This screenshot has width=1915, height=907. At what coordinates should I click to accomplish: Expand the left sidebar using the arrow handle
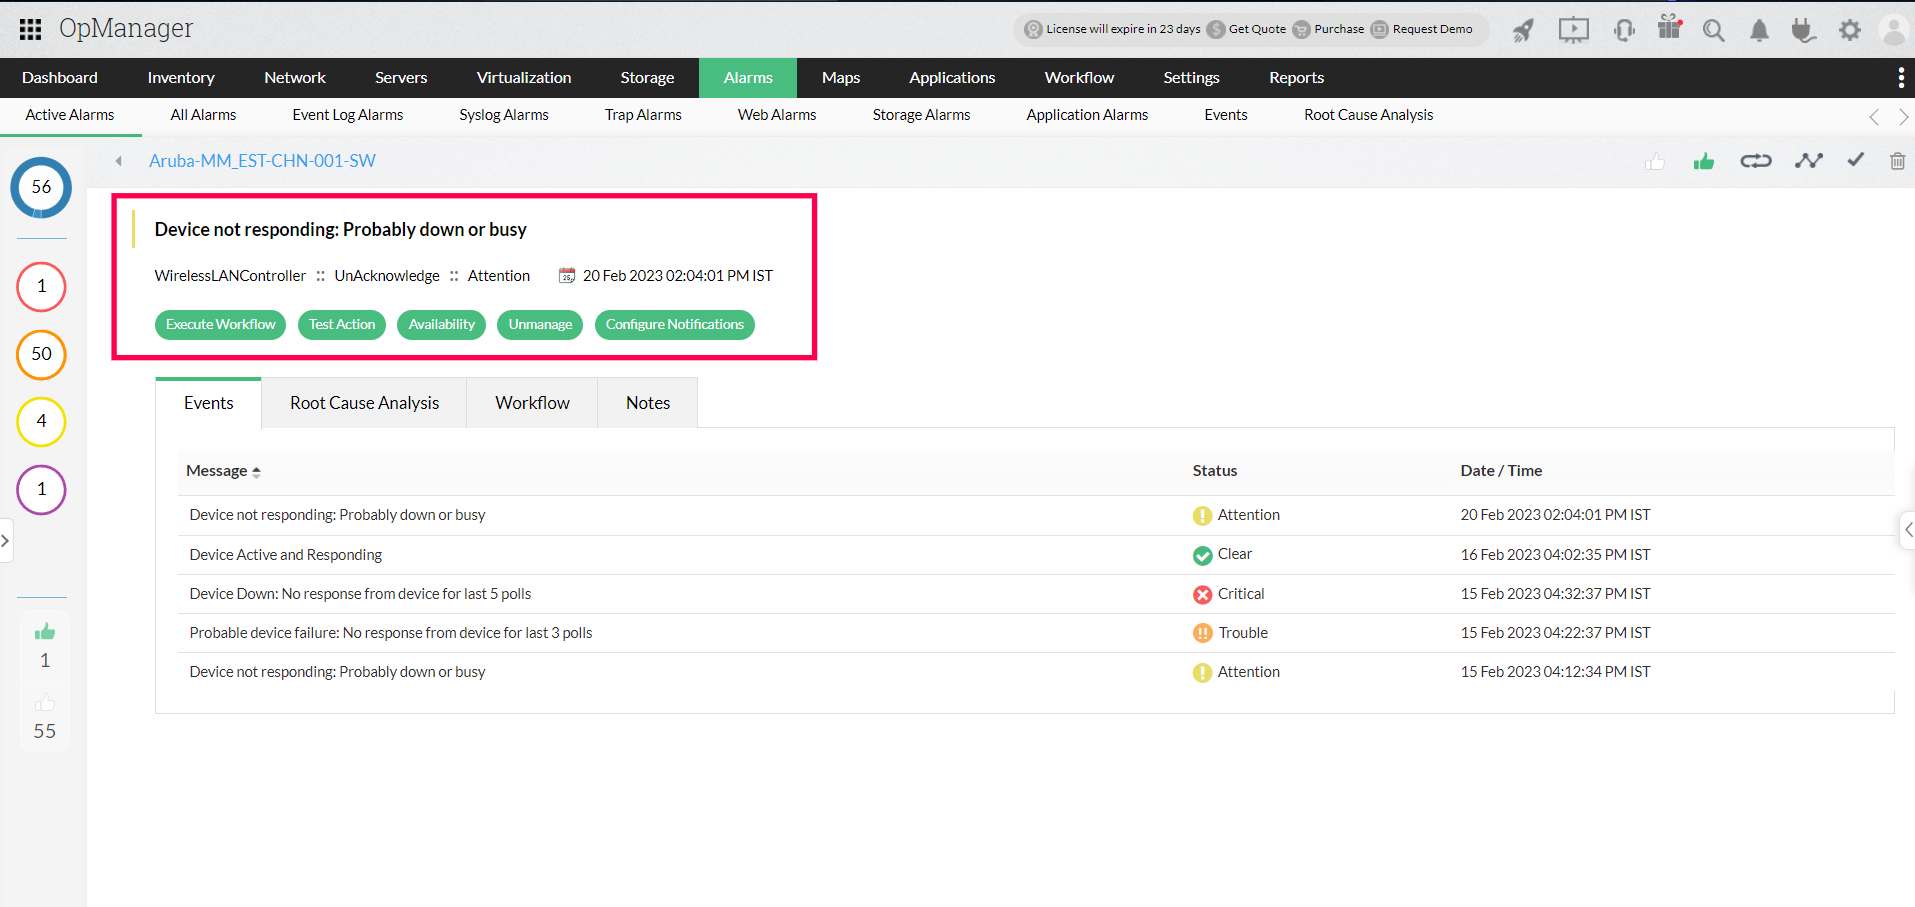[6, 541]
